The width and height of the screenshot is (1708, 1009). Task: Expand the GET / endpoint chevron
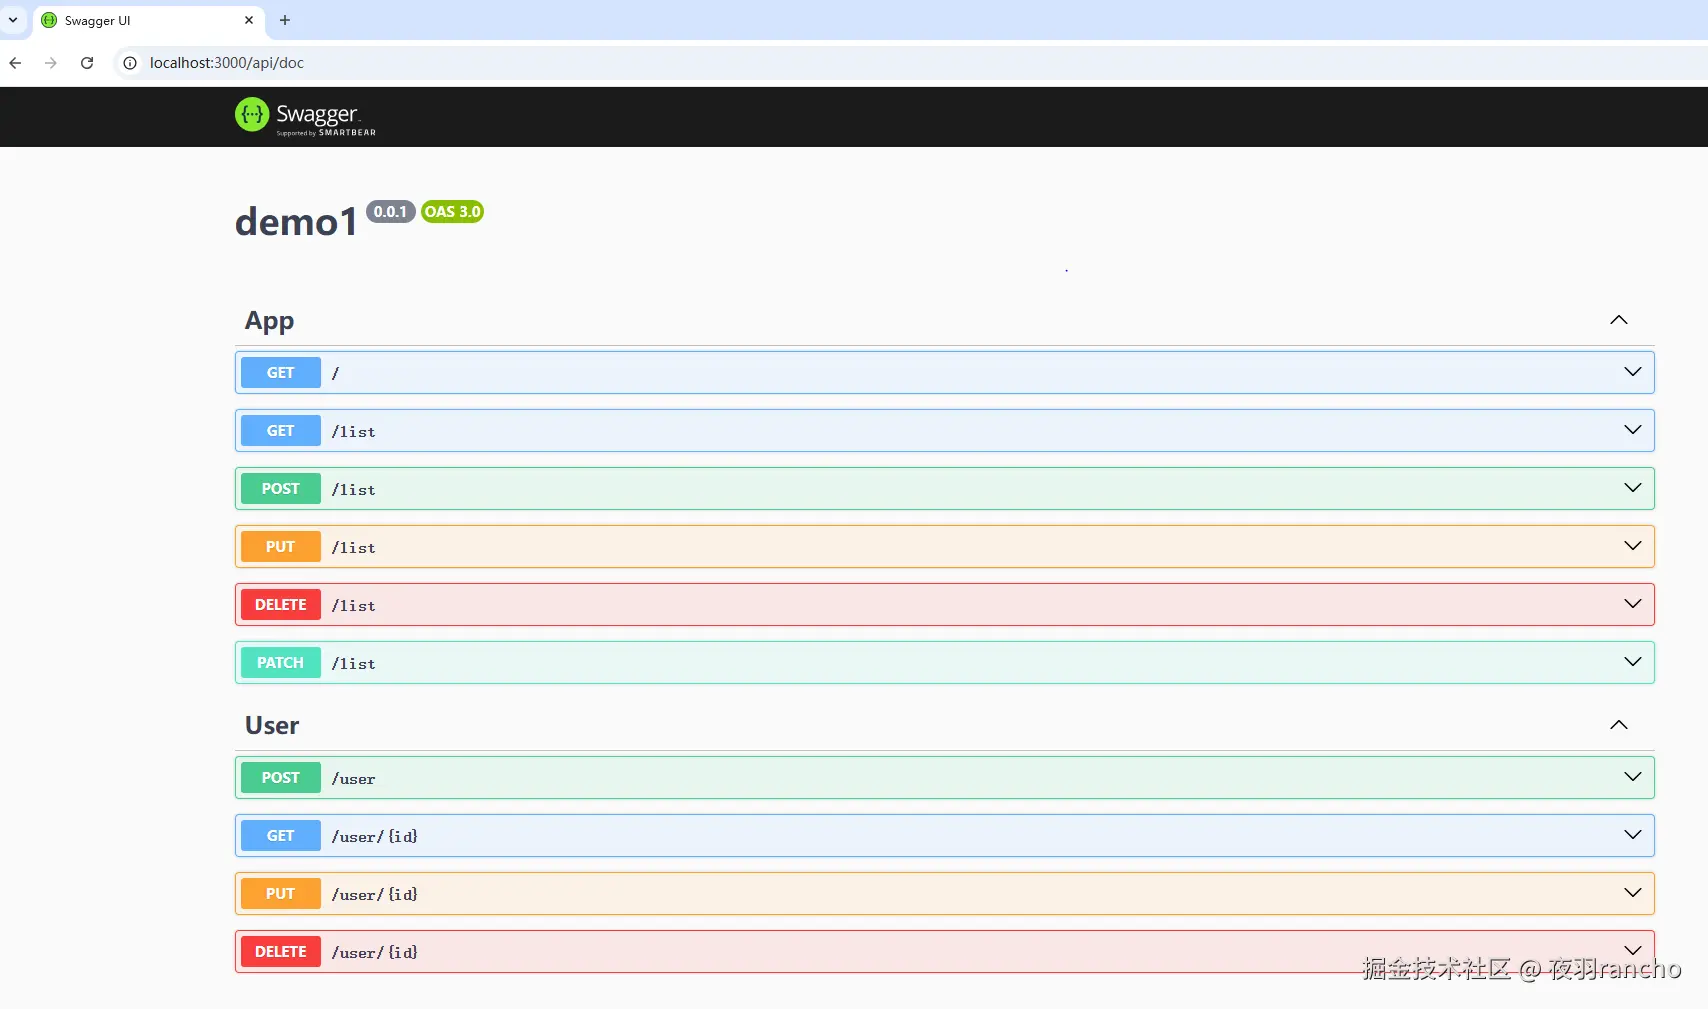coord(1633,372)
